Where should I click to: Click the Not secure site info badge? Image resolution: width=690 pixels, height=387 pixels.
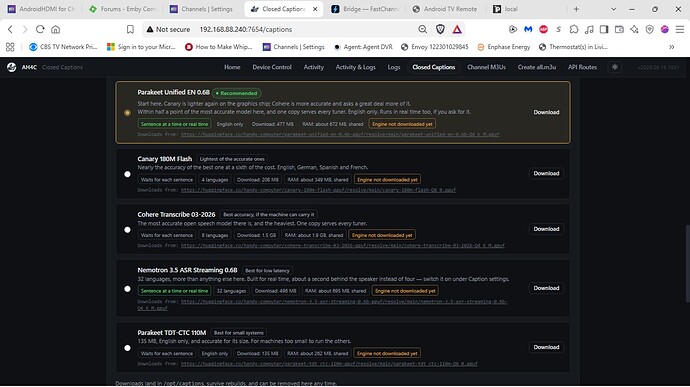tap(169, 29)
